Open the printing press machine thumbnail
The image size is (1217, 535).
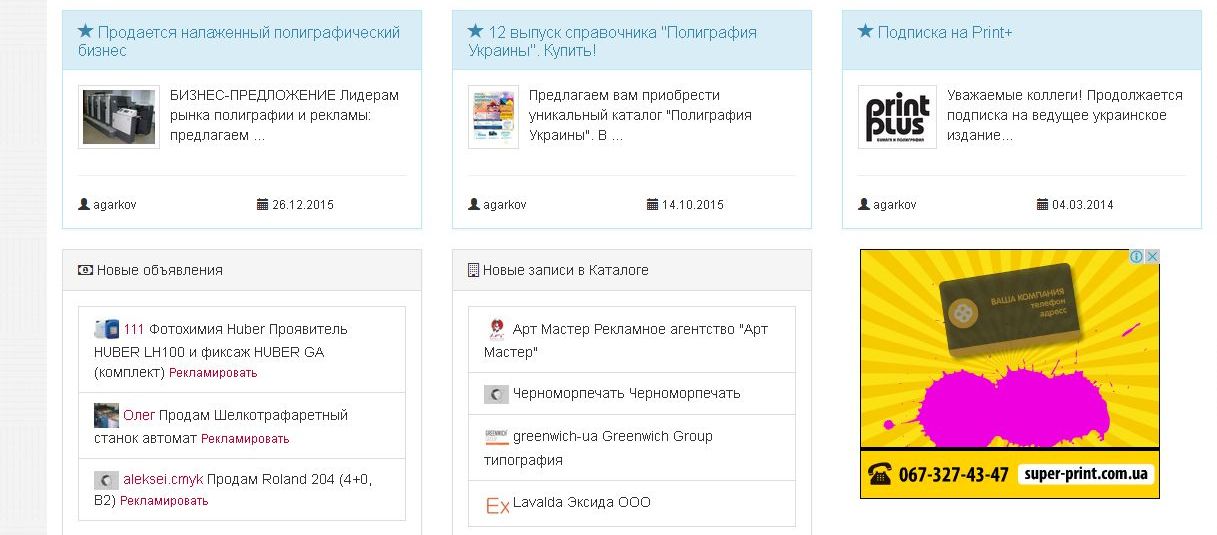118,117
